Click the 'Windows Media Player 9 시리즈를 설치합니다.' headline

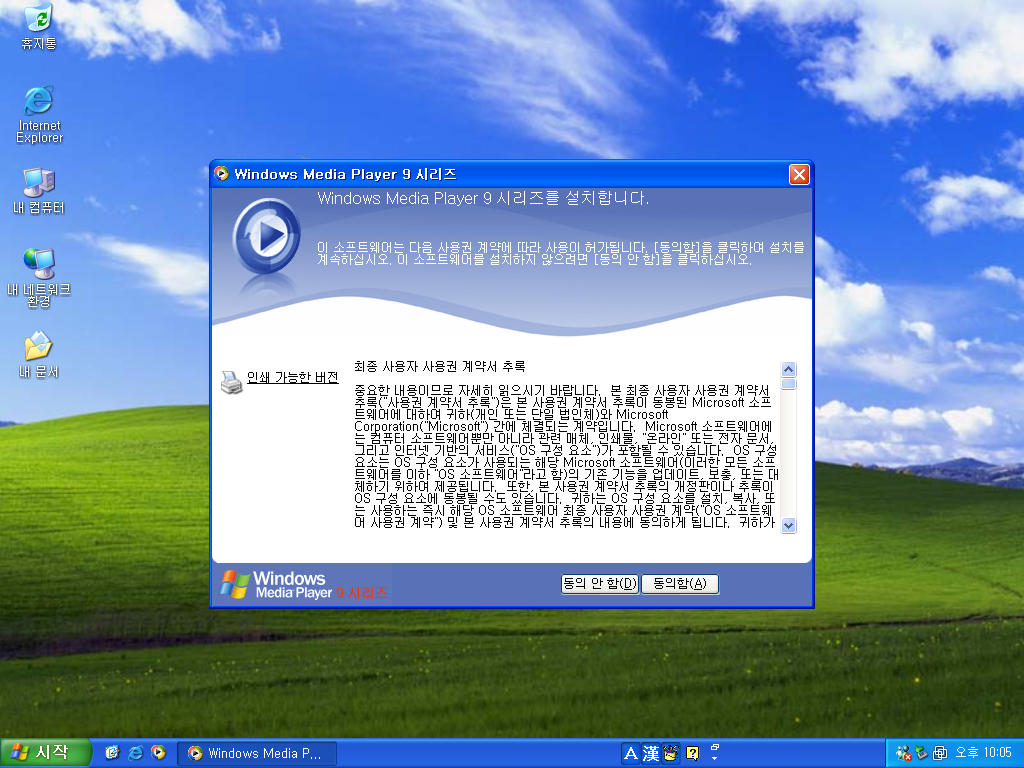click(483, 198)
